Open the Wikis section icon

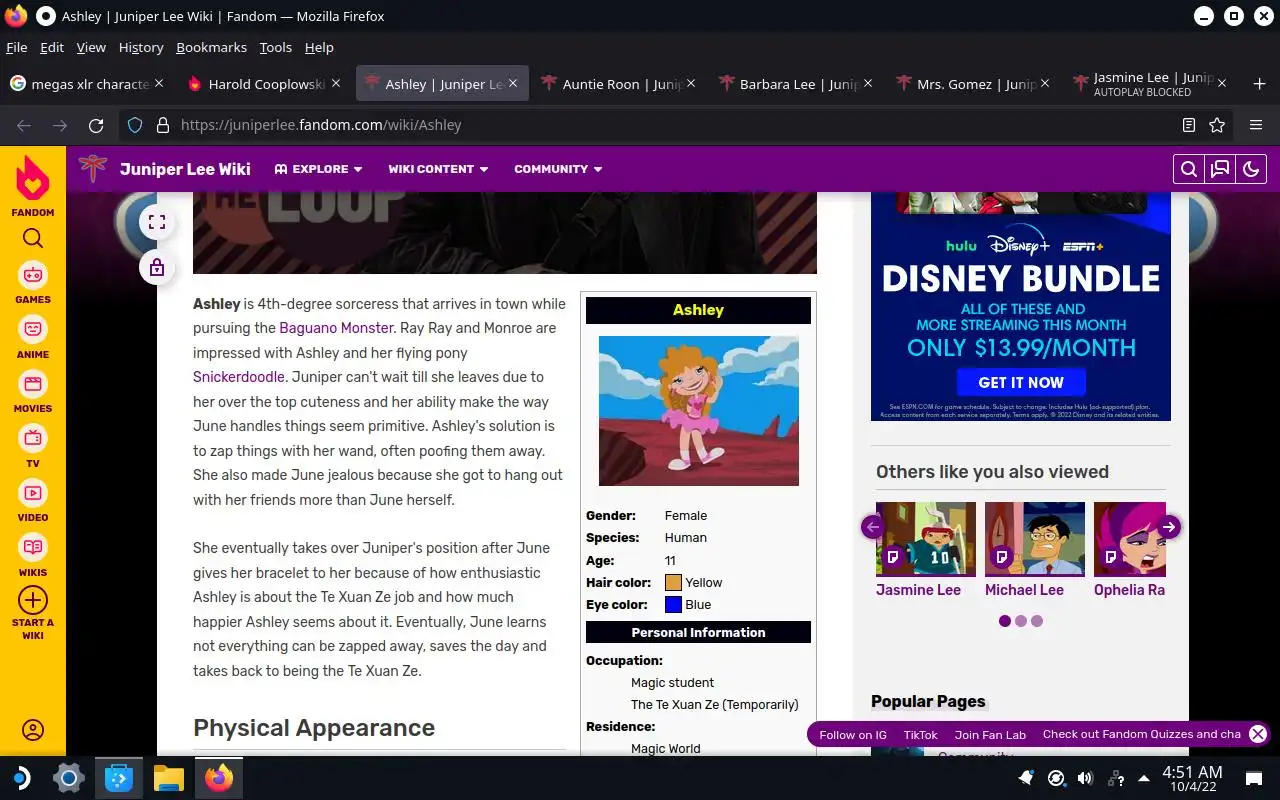[33, 548]
